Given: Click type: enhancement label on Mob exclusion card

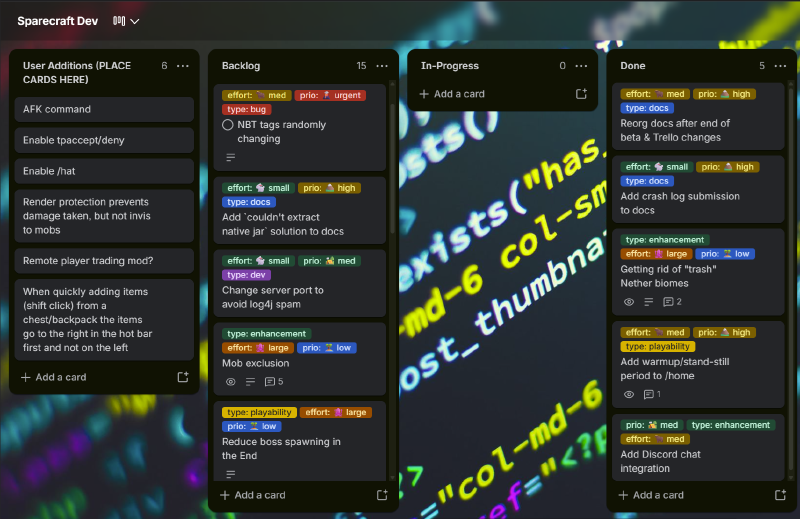Looking at the screenshot, I should [x=266, y=334].
